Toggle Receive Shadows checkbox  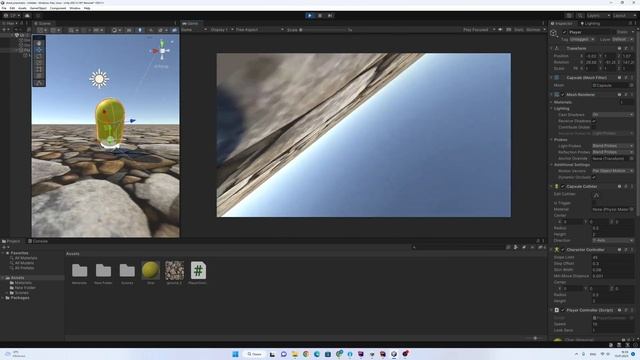point(594,121)
